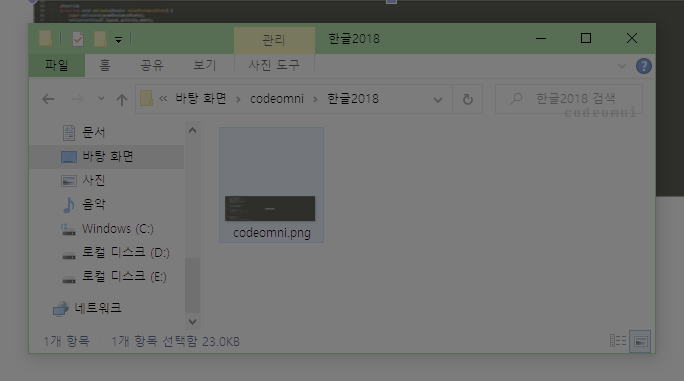Select the codeomni.png thumbnail
The width and height of the screenshot is (684, 381).
[x=270, y=208]
